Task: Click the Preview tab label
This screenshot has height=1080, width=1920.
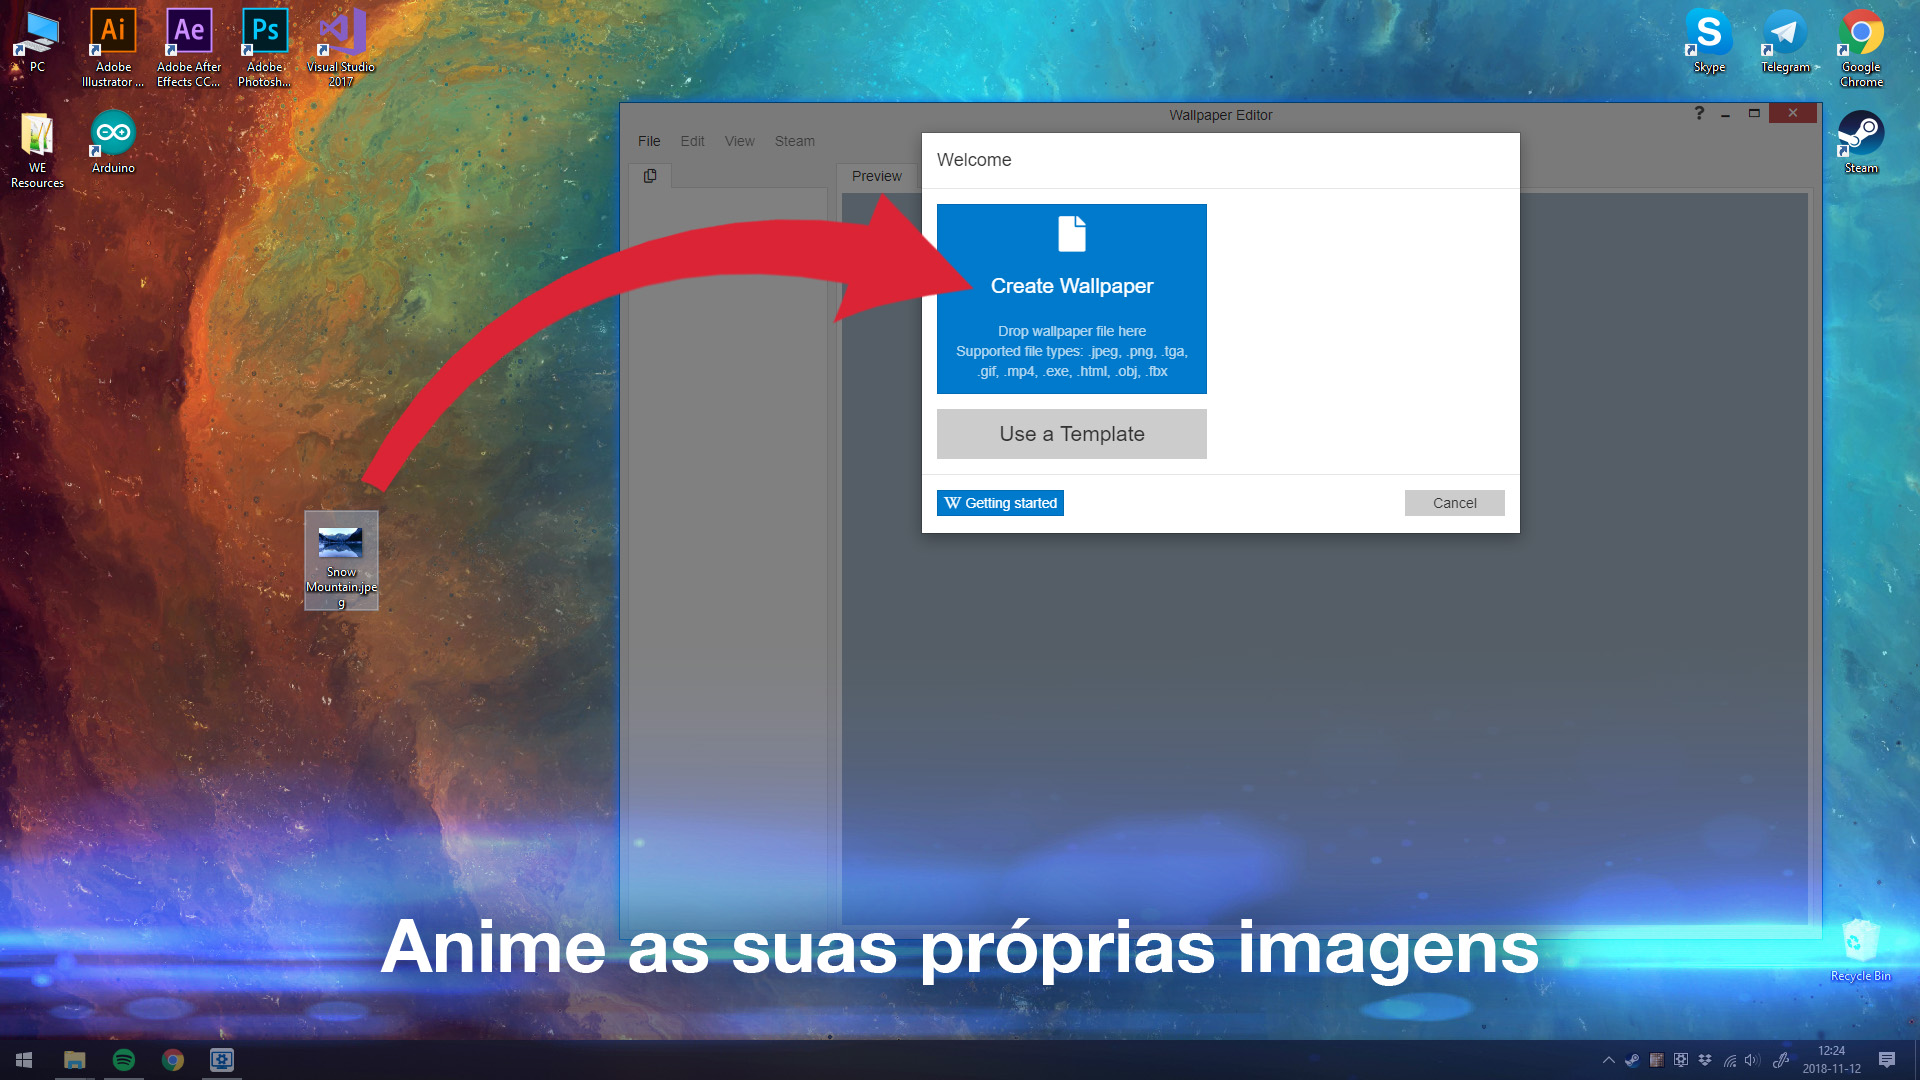Action: [x=877, y=175]
